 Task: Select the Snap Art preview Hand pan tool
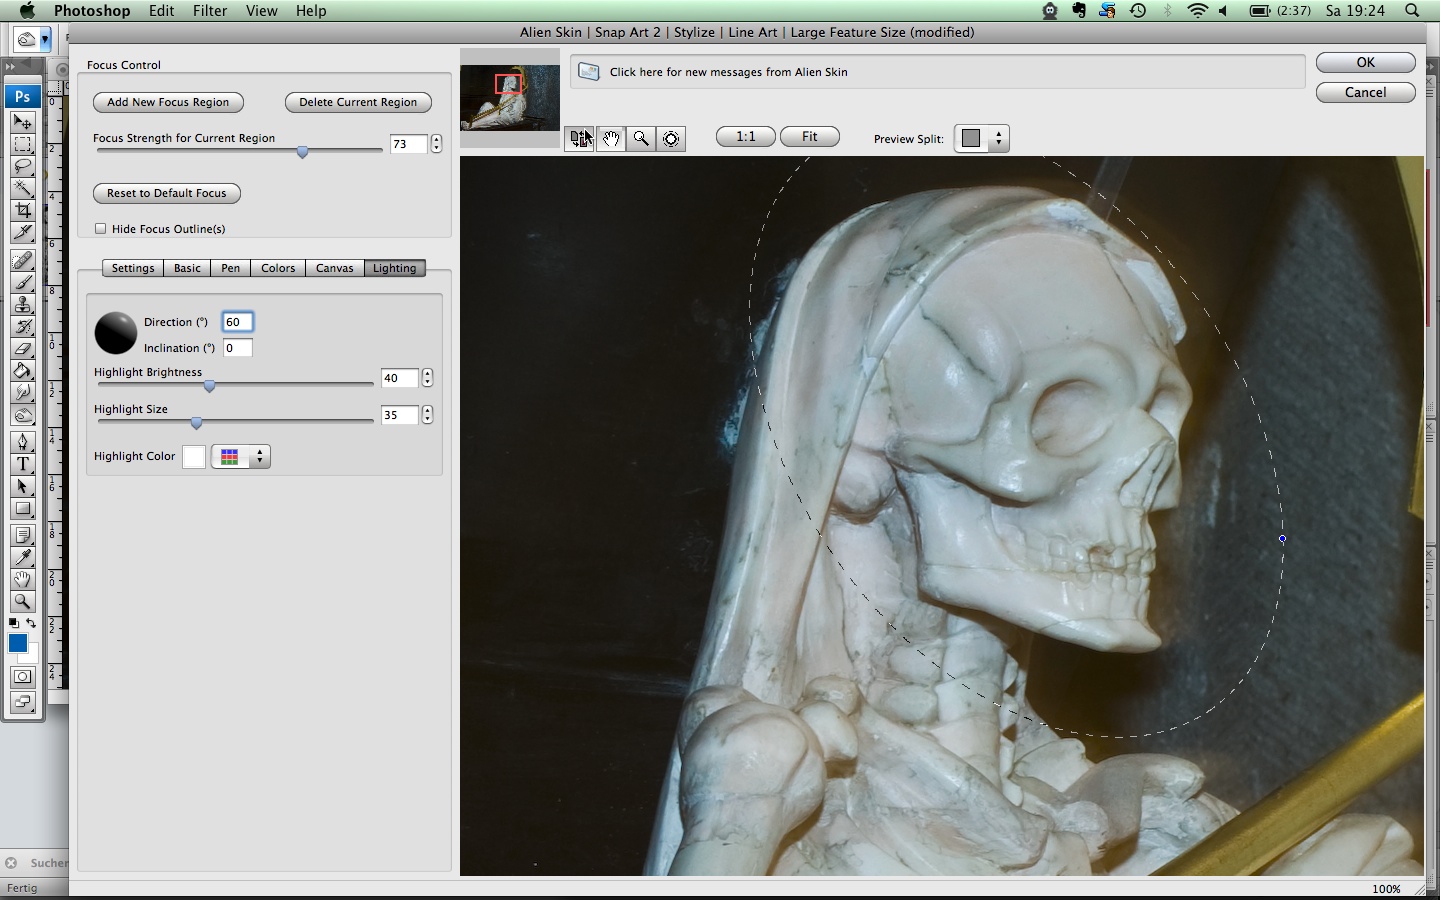pos(610,139)
